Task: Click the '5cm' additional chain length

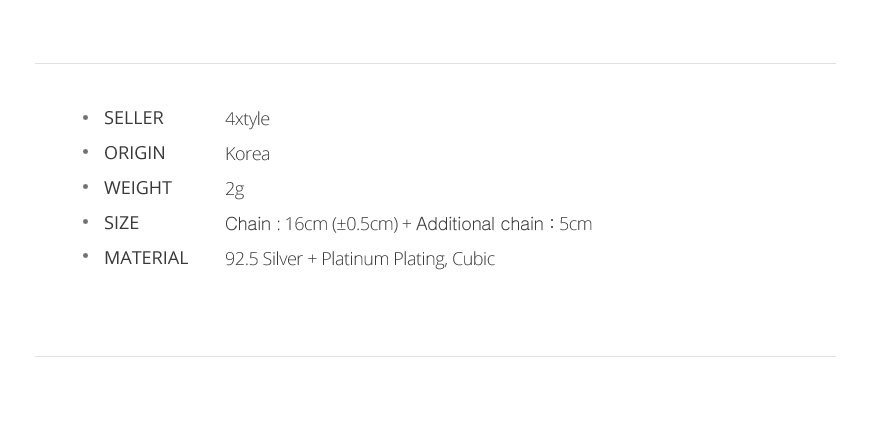Action: 575,224
